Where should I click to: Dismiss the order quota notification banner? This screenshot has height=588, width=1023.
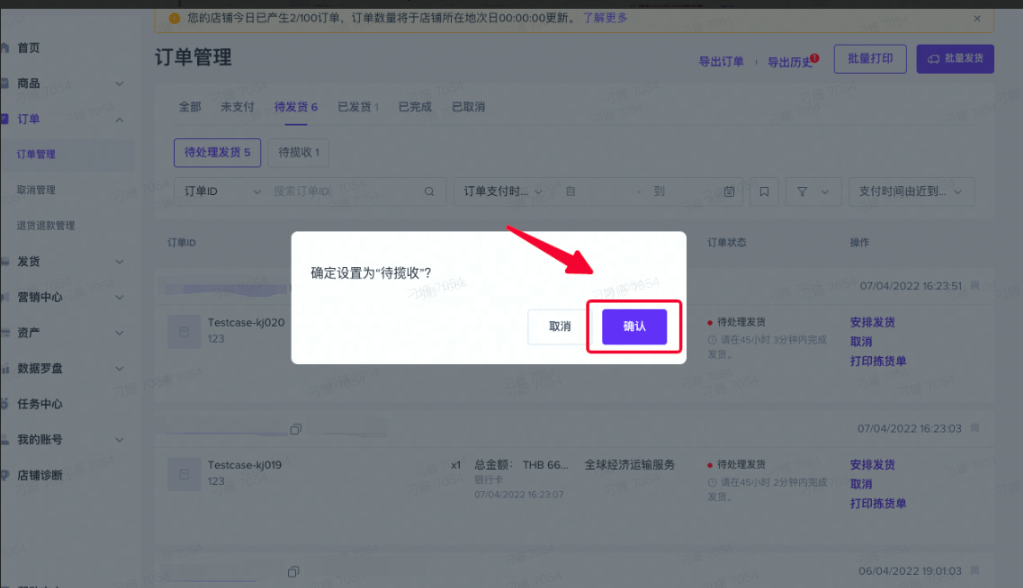tap(977, 18)
